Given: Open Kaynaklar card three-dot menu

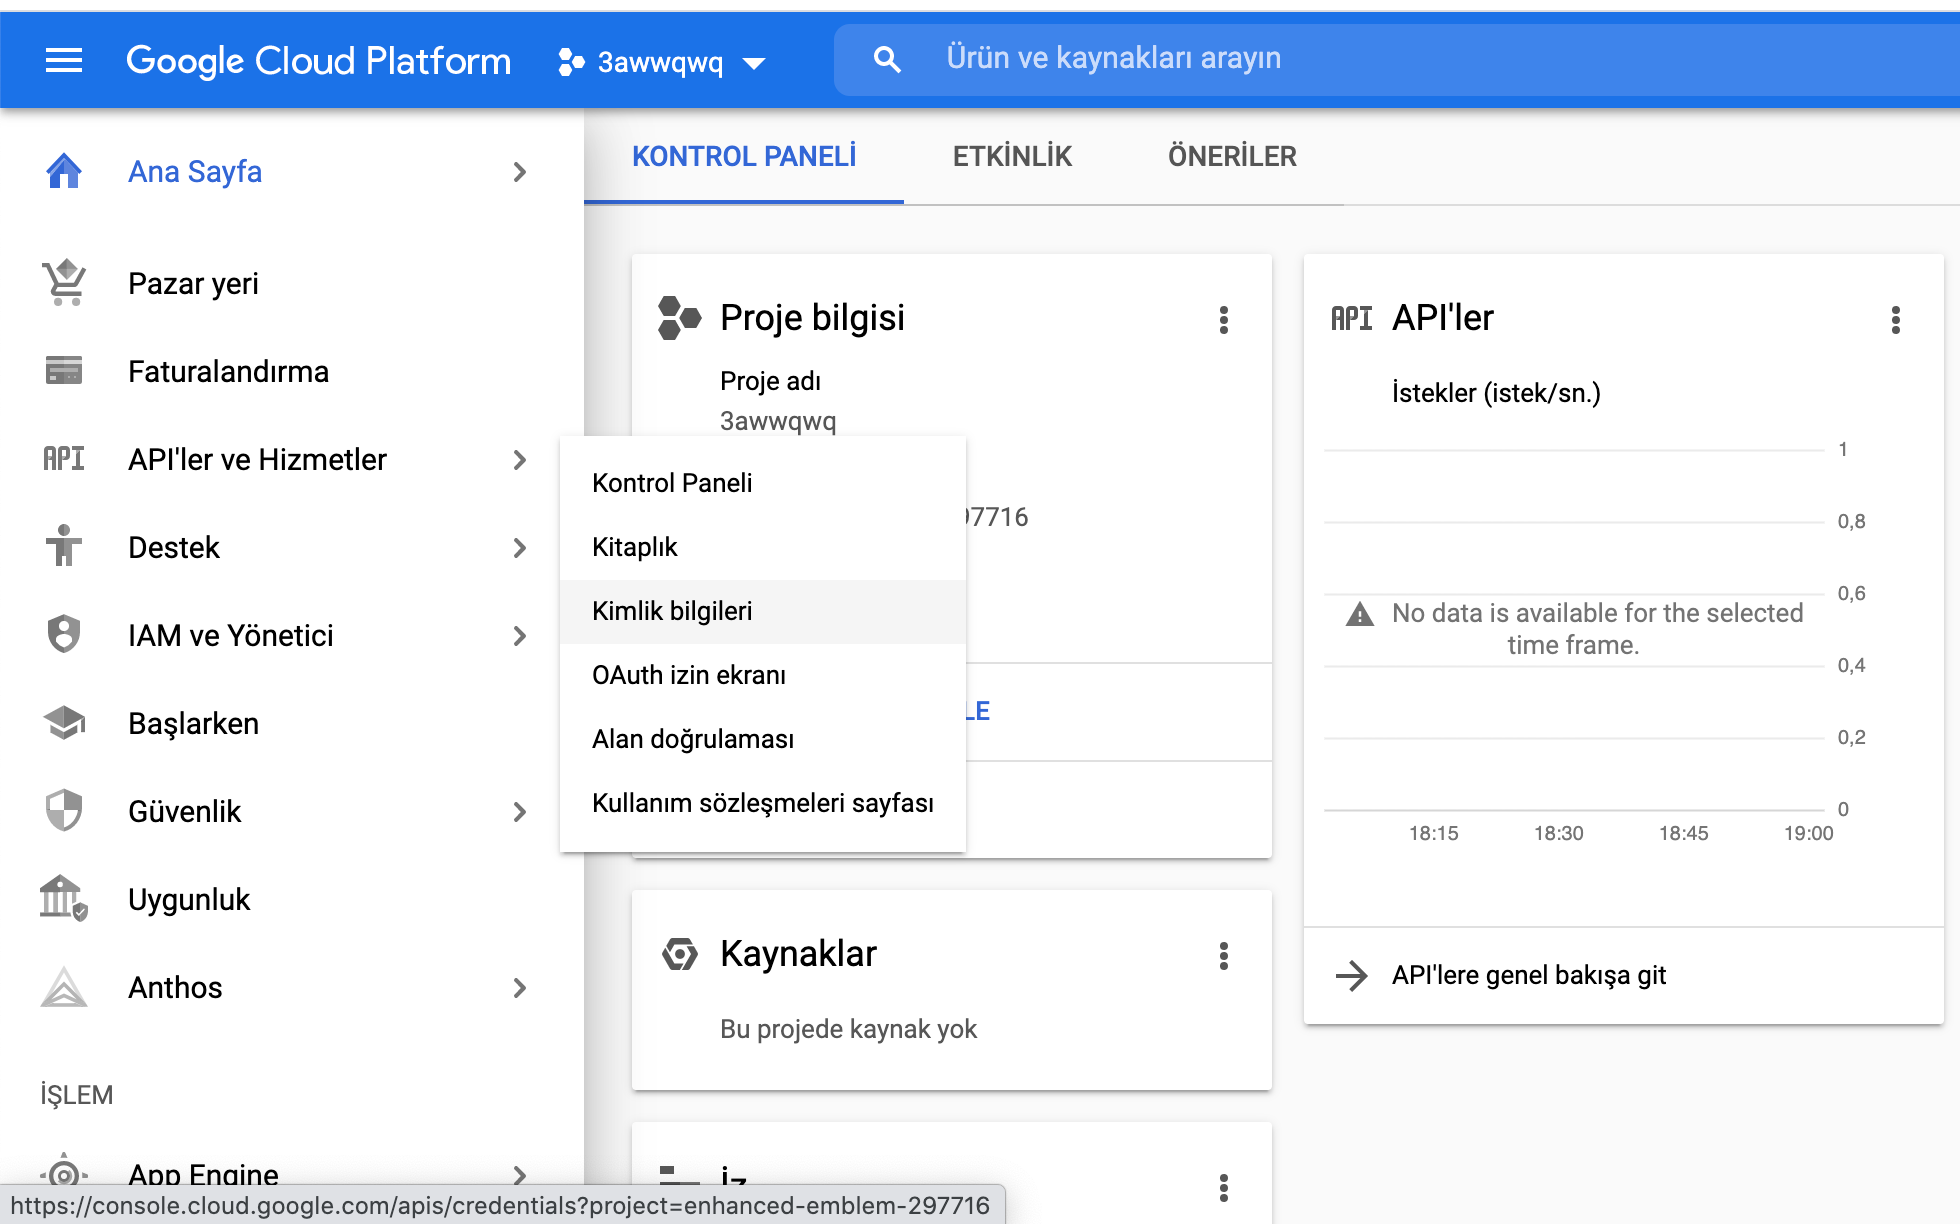Looking at the screenshot, I should tap(1223, 956).
